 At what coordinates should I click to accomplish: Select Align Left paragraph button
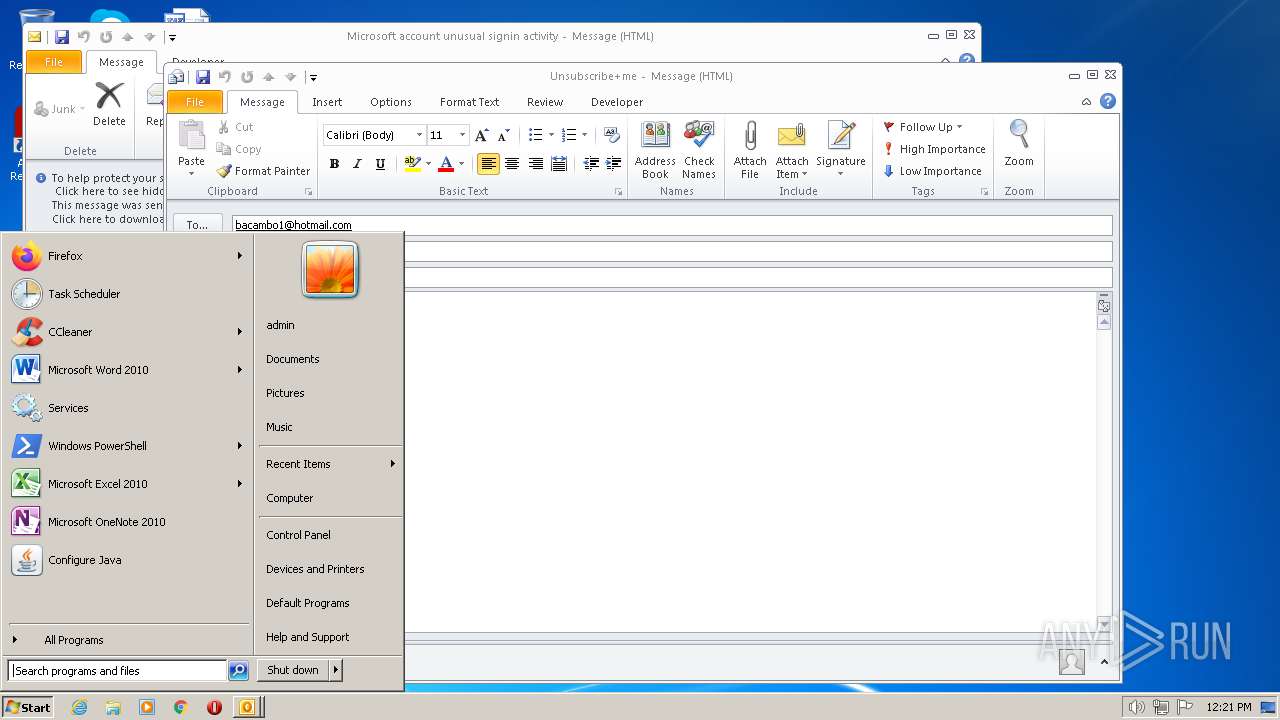point(488,164)
